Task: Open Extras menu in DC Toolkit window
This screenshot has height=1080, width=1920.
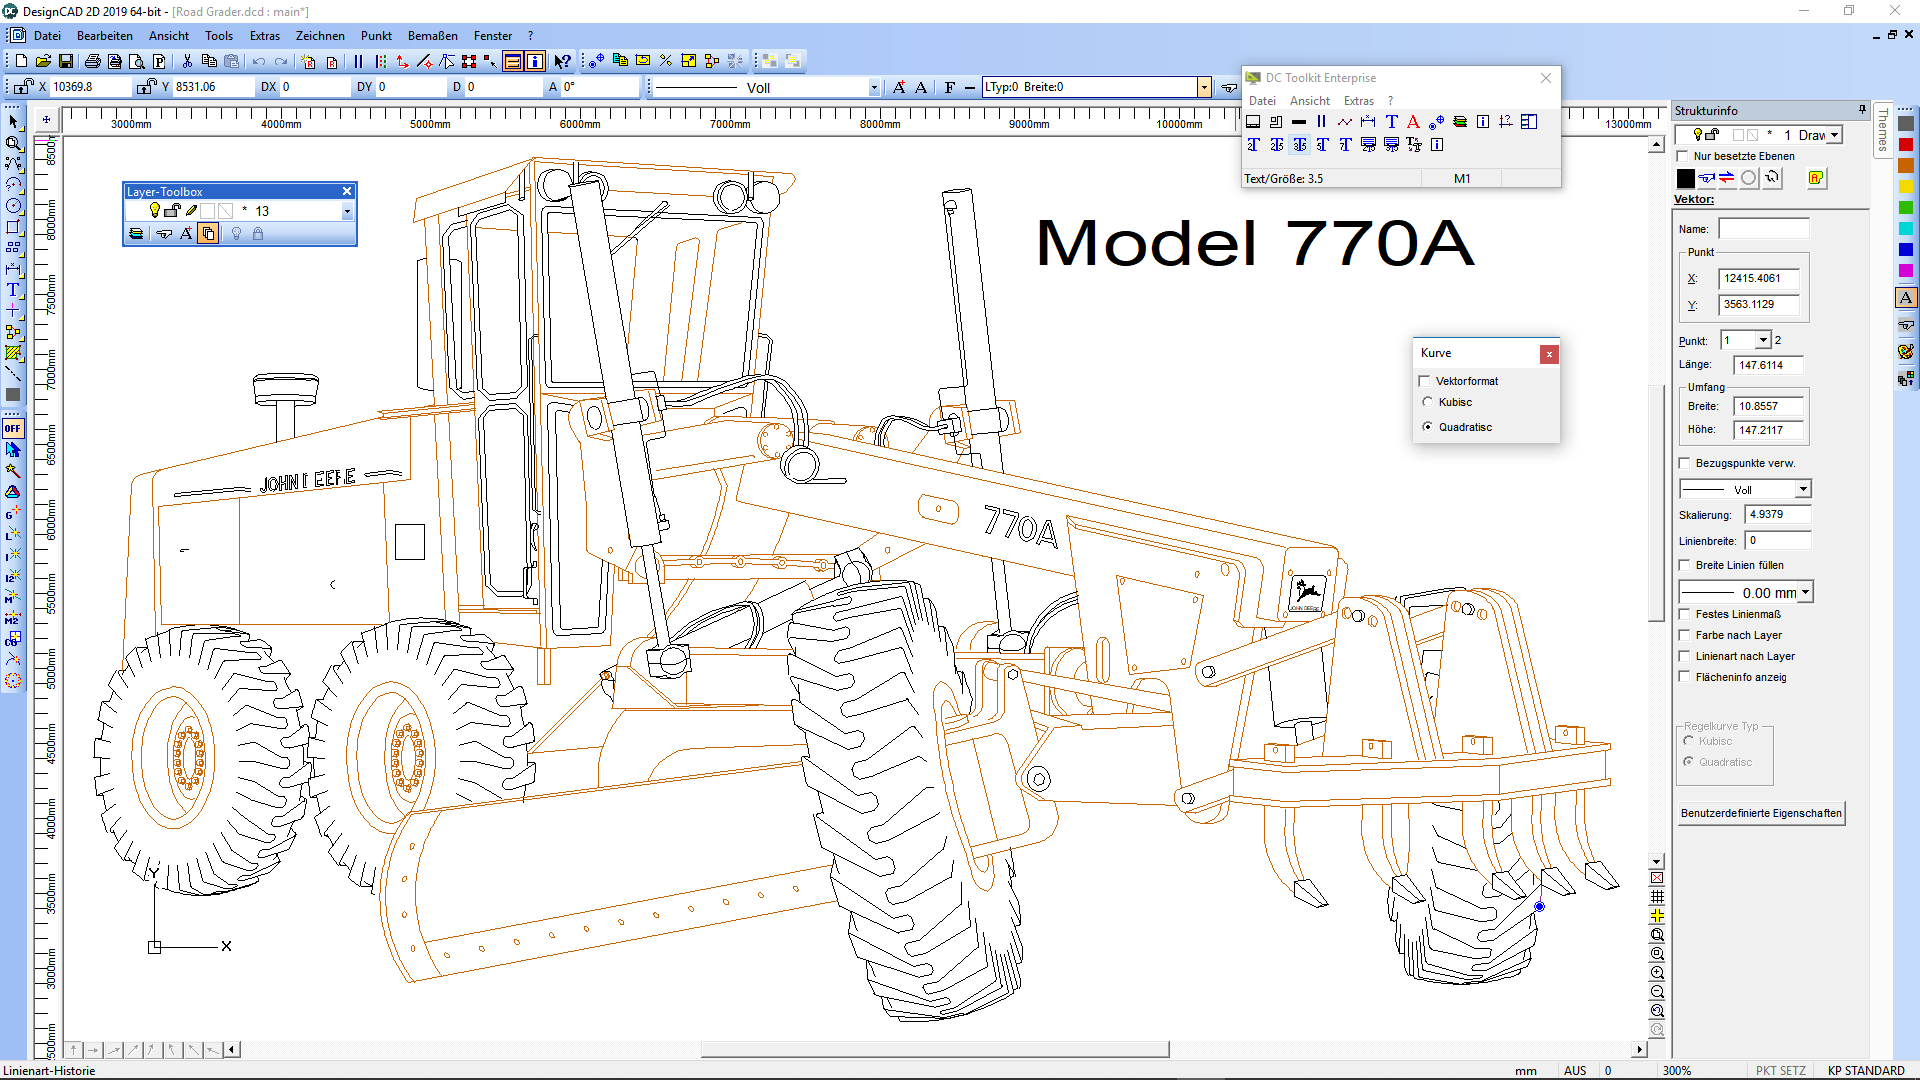Action: click(x=1359, y=101)
